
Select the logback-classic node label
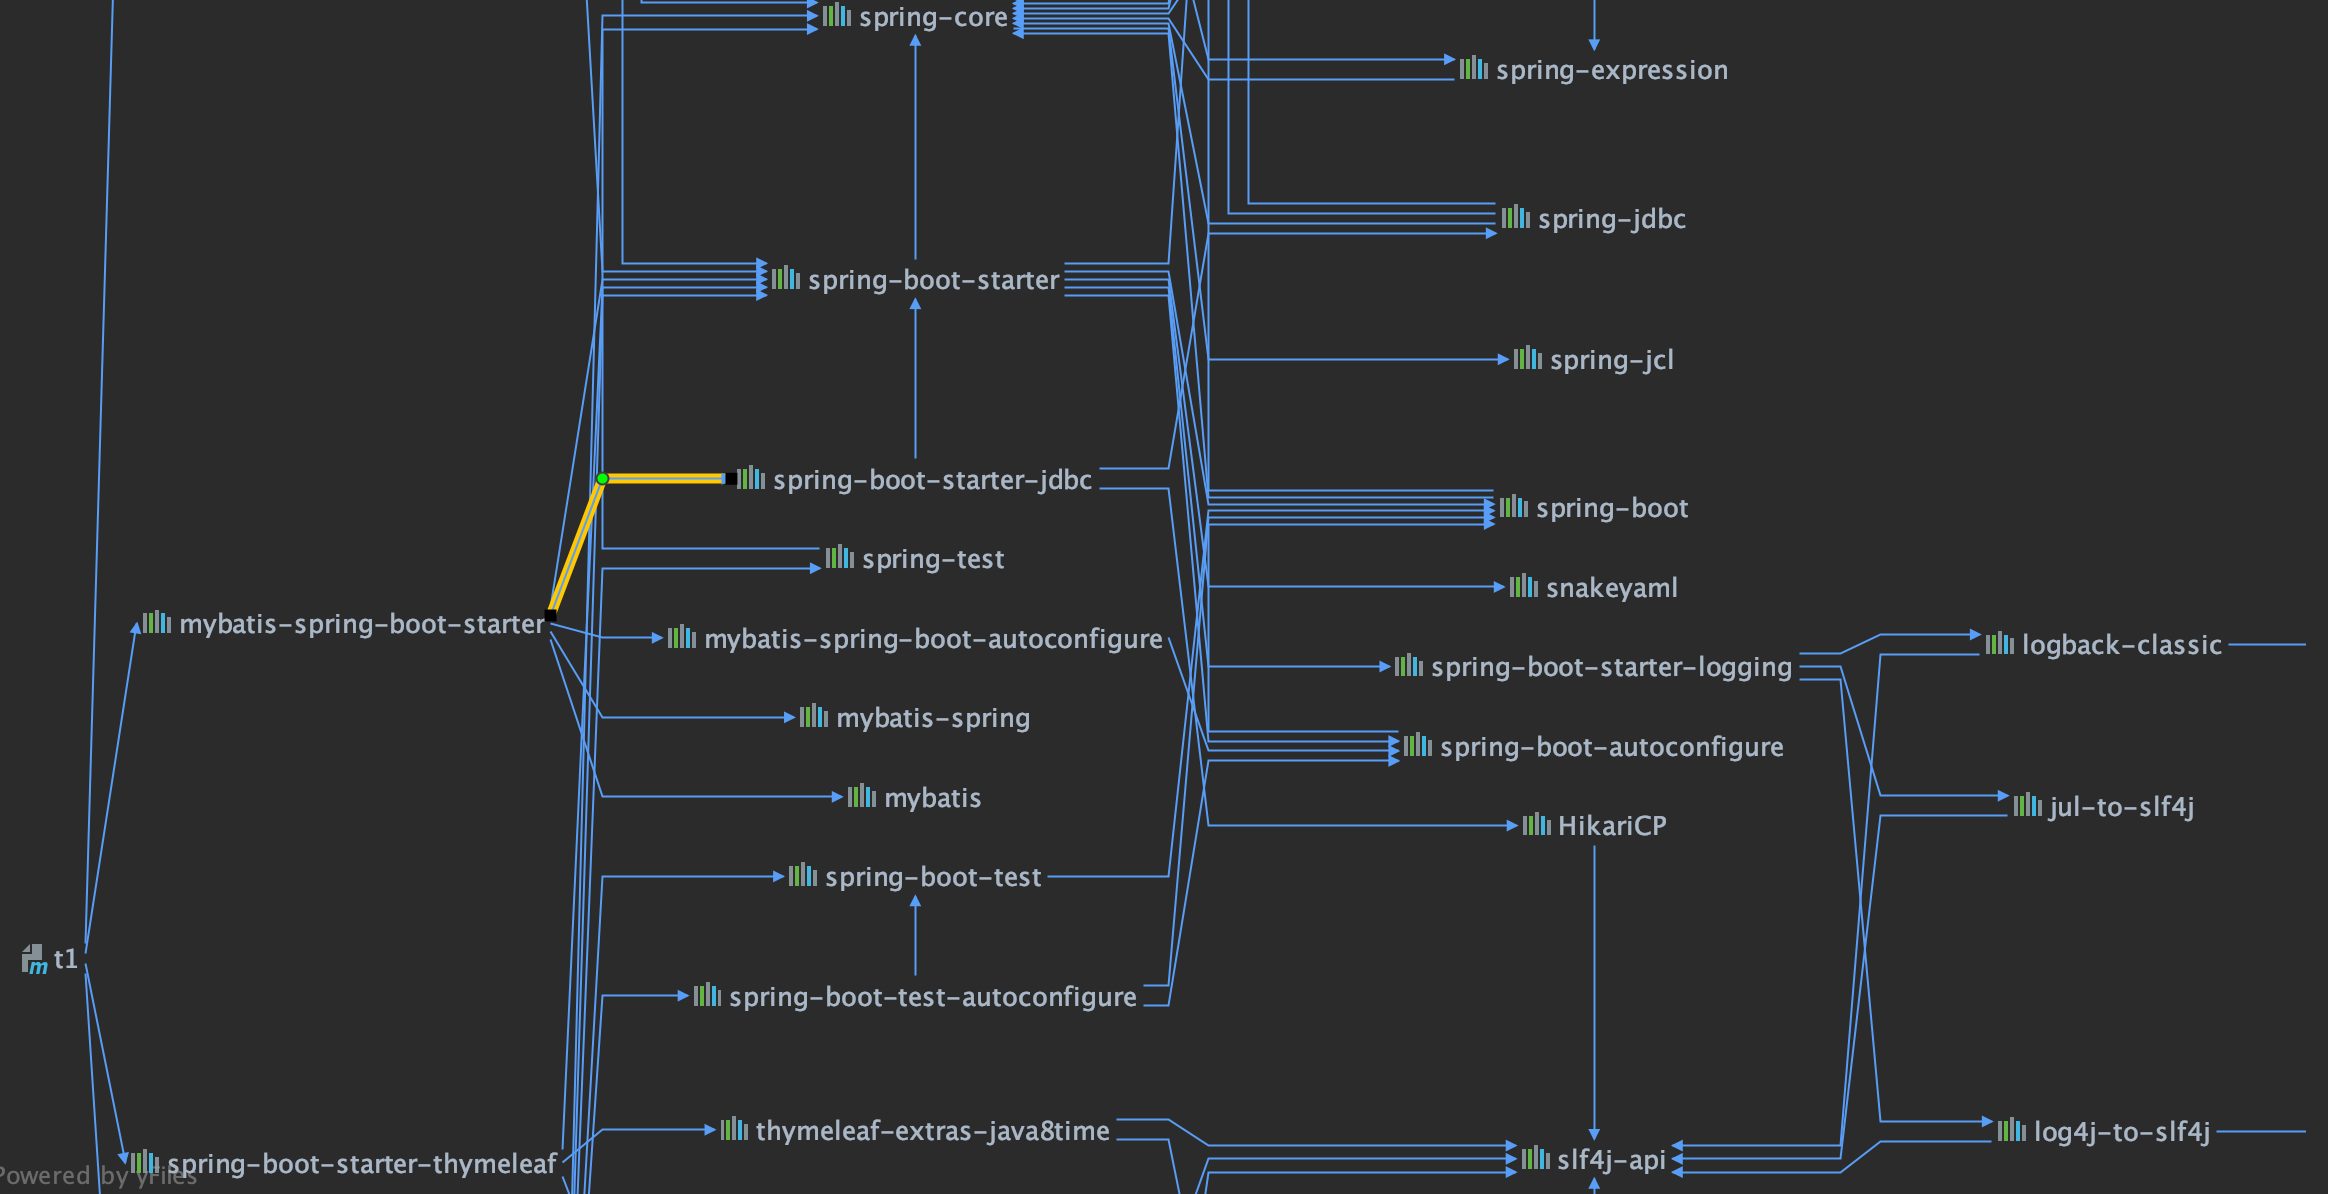point(2121,645)
